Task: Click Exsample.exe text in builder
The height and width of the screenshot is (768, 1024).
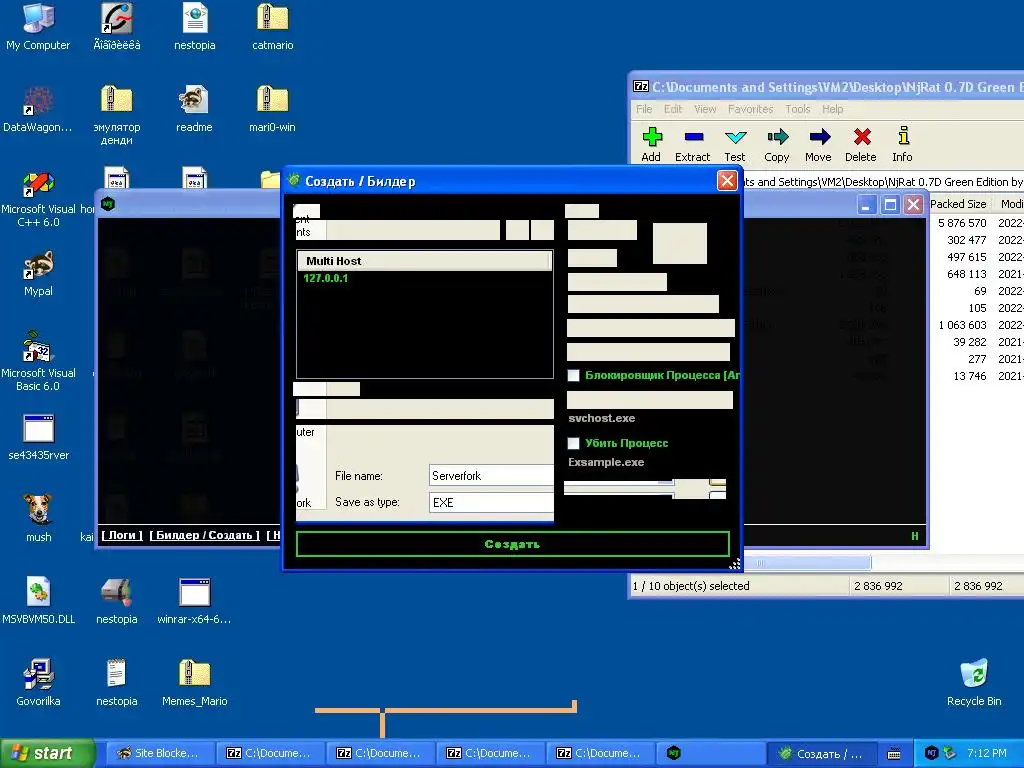Action: 606,462
